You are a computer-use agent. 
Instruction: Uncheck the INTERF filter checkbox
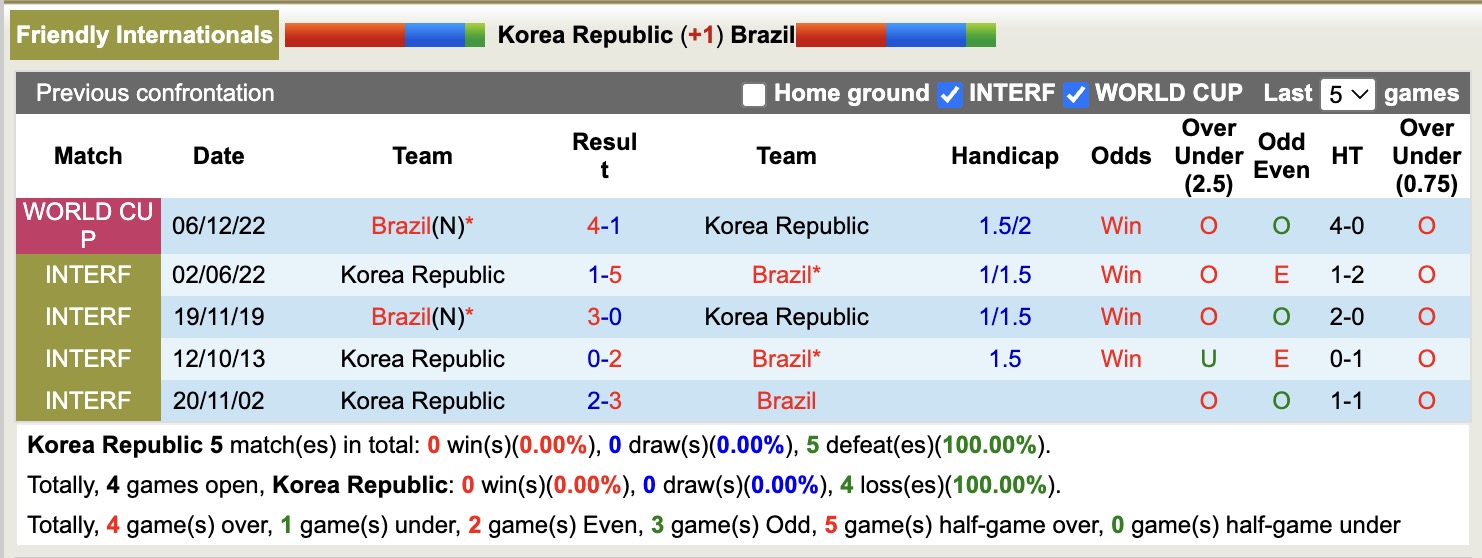pos(949,95)
